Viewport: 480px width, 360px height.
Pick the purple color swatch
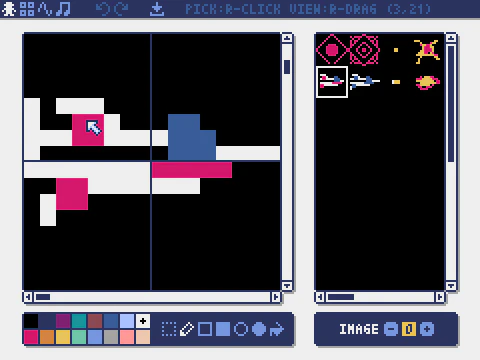pyautogui.click(x=63, y=321)
